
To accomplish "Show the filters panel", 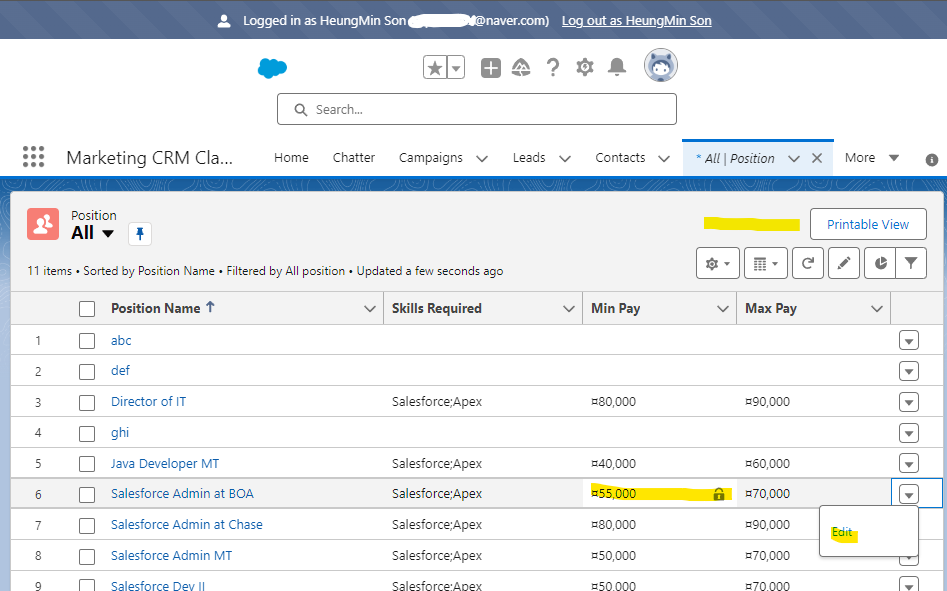I will coord(911,263).
